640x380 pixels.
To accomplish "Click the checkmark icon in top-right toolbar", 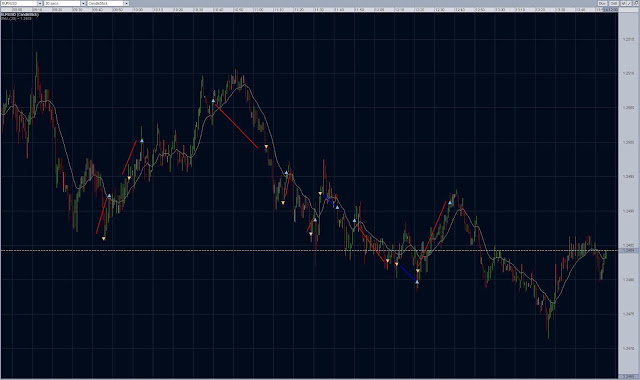I will 629,3.
